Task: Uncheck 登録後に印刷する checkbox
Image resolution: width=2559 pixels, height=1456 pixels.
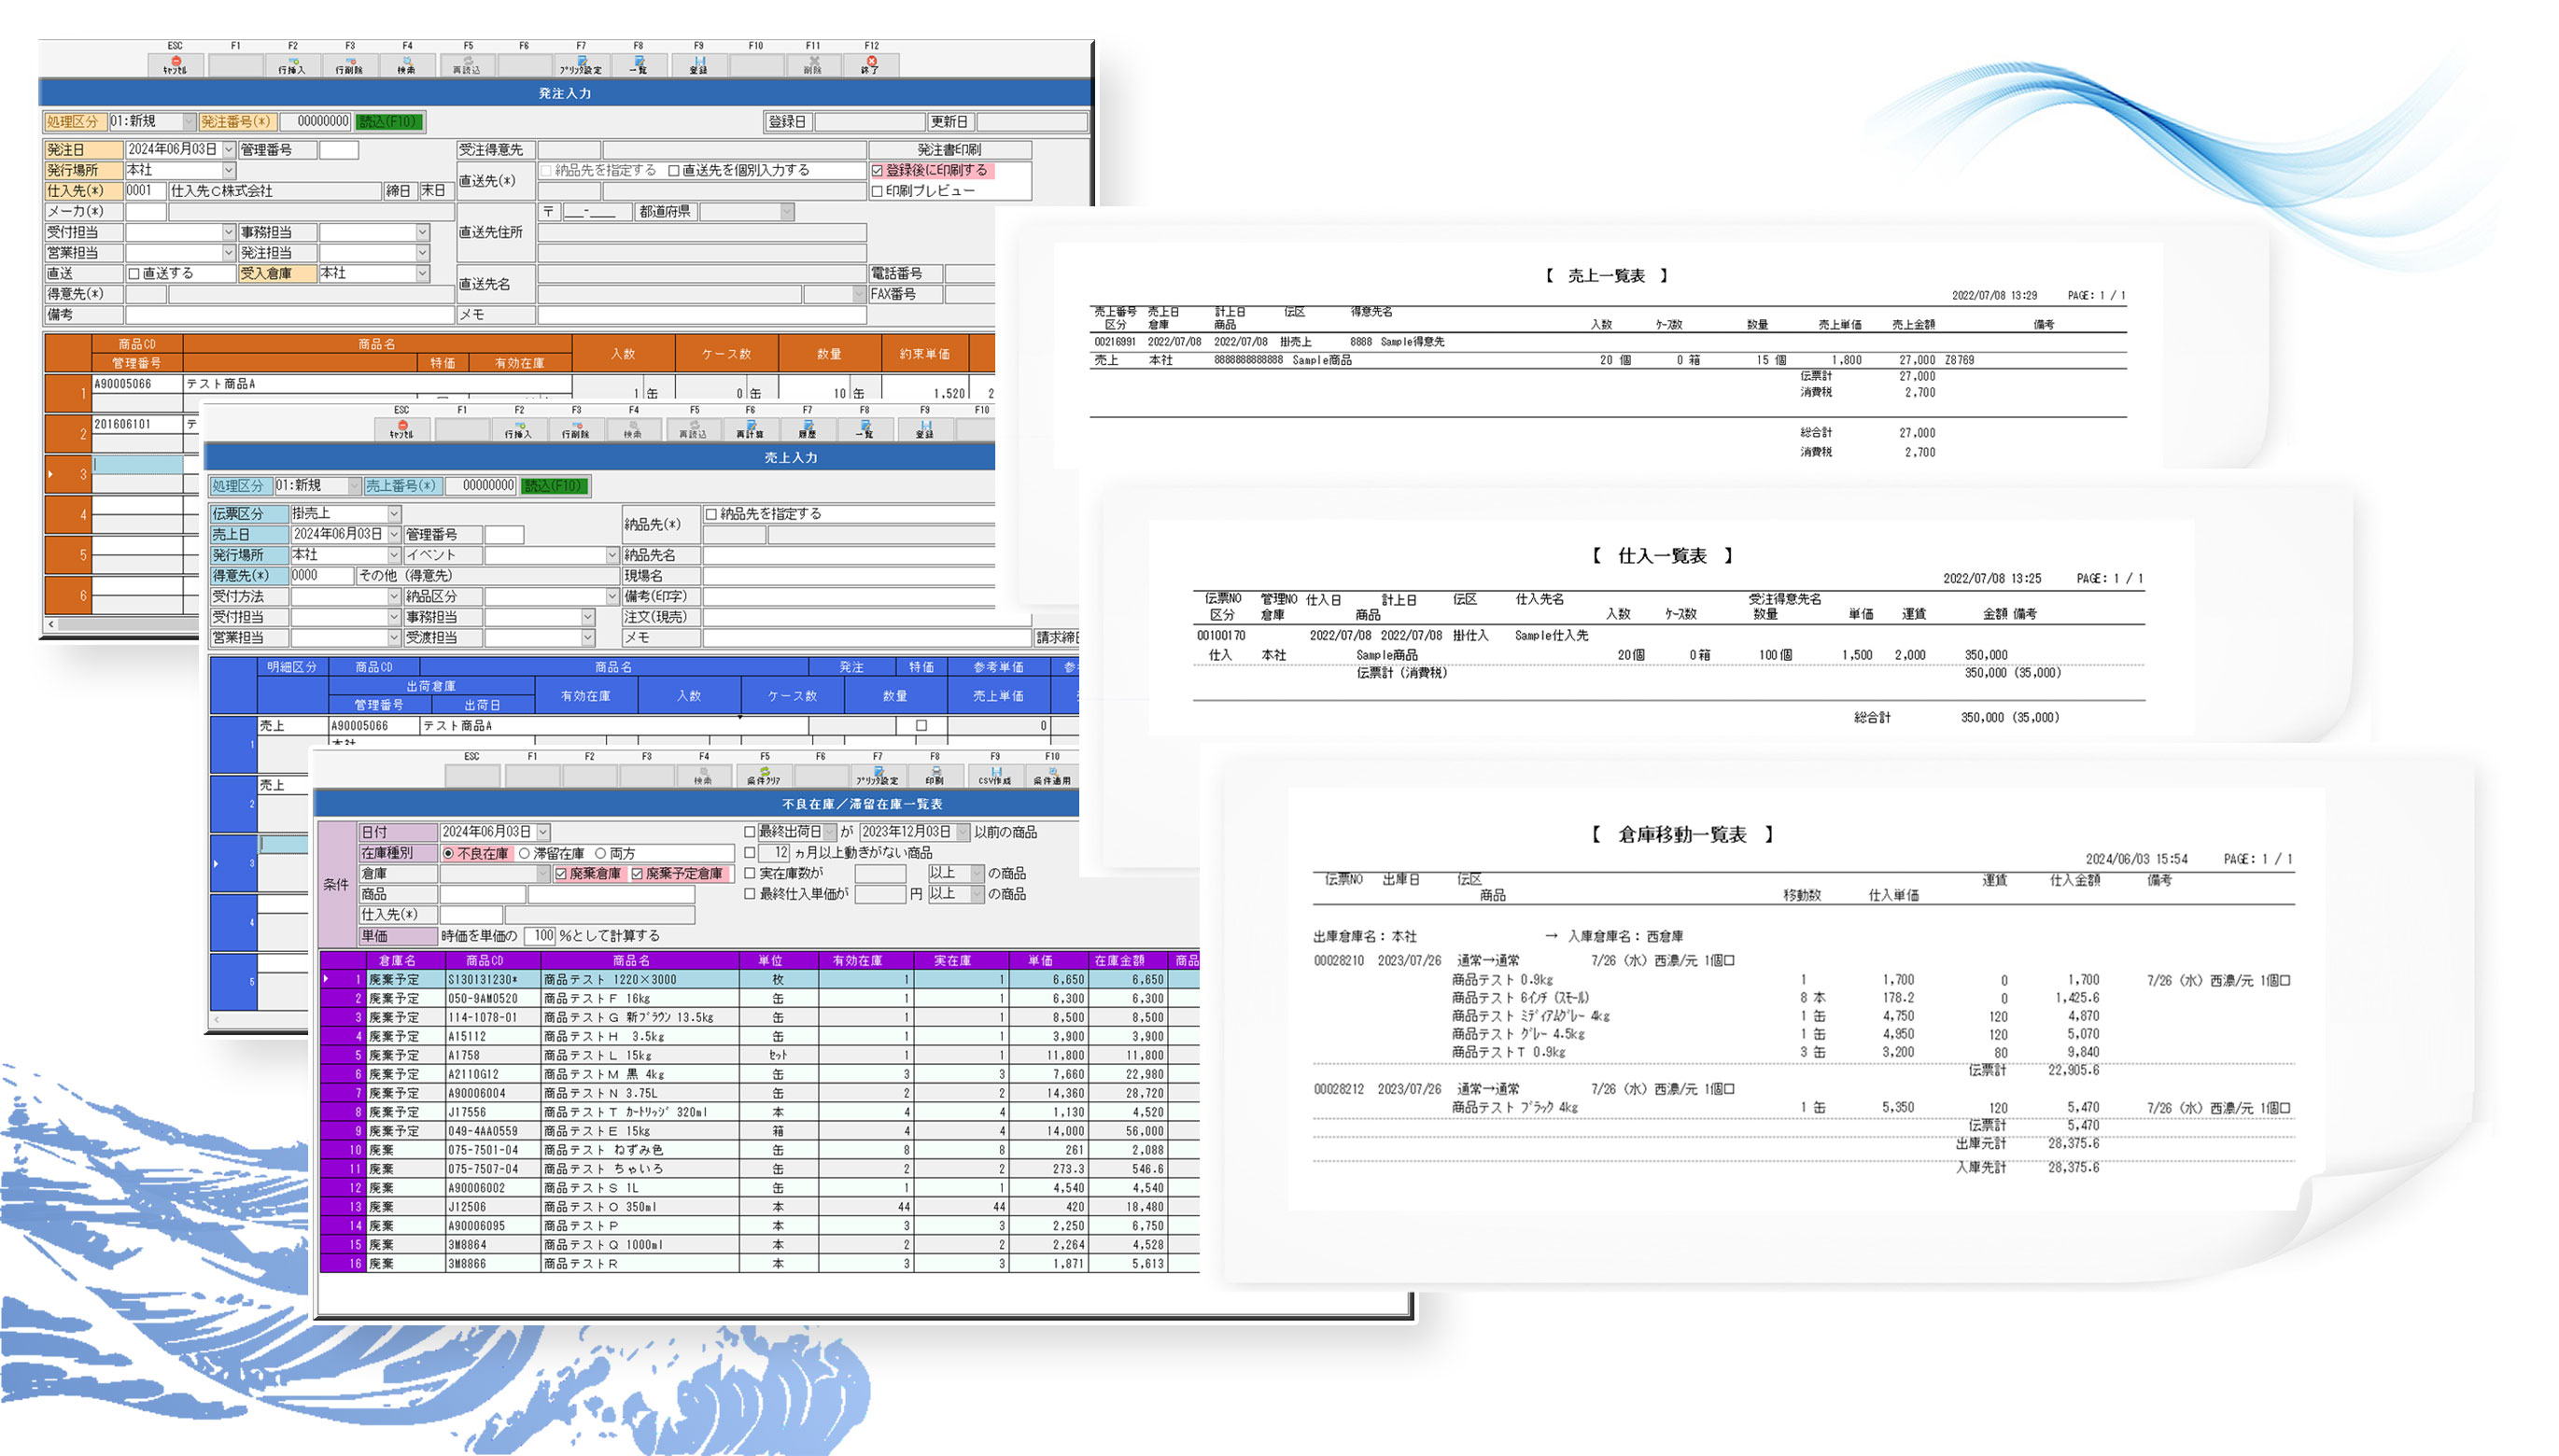Action: 877,171
